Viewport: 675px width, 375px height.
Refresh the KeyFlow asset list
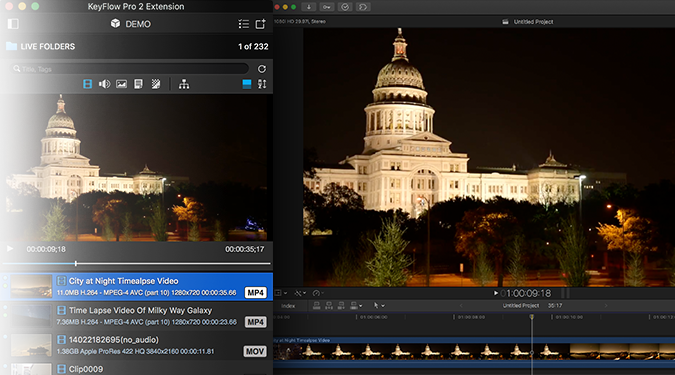click(x=262, y=69)
